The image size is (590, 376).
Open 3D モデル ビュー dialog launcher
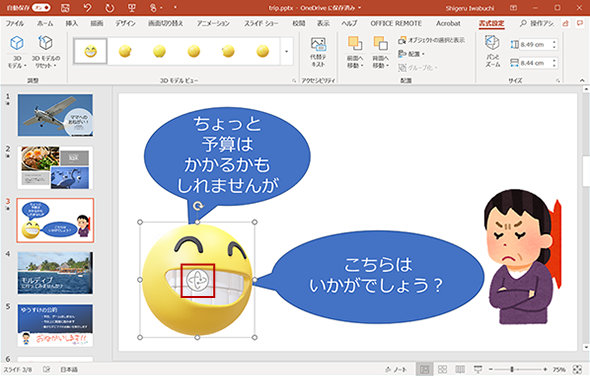(x=294, y=80)
